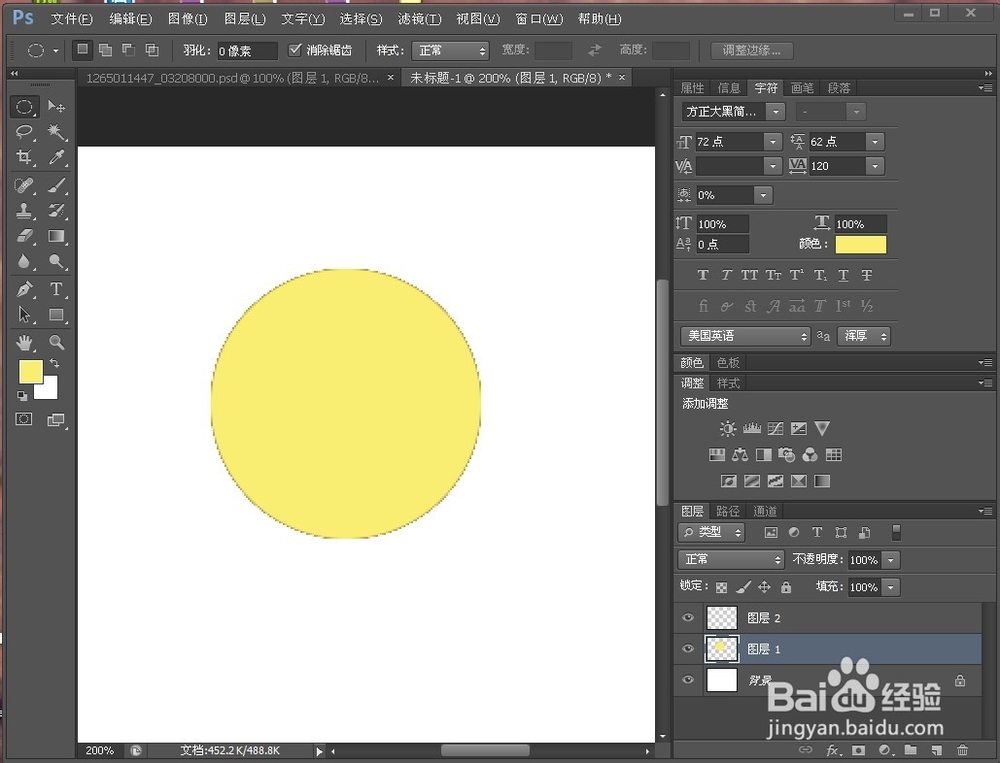Screen dimensions: 1000x763
Task: Select the Lasso tool
Action: coord(24,132)
